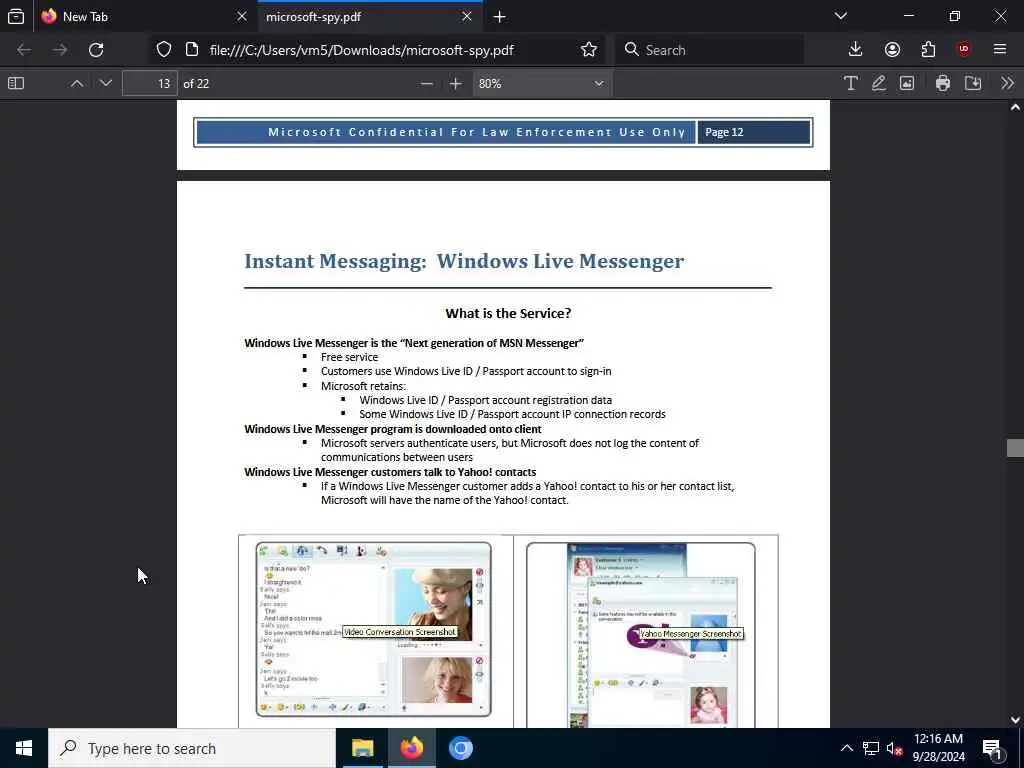Click the page number field showing 13
1024x768 pixels.
click(x=150, y=84)
